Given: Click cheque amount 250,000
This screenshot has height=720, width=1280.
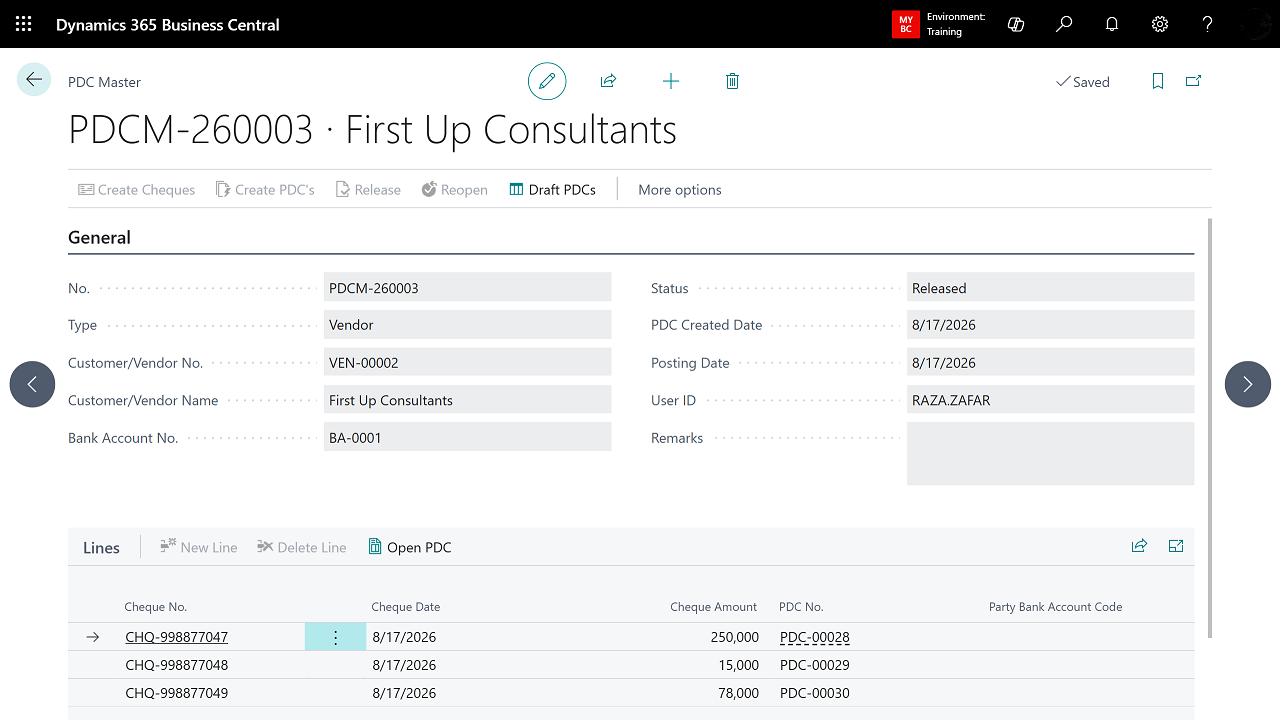Looking at the screenshot, I should [734, 637].
